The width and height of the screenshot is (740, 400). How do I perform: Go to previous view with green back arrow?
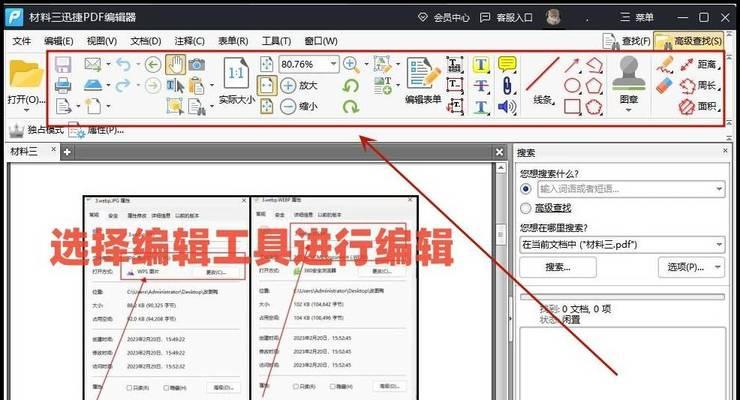(x=153, y=64)
